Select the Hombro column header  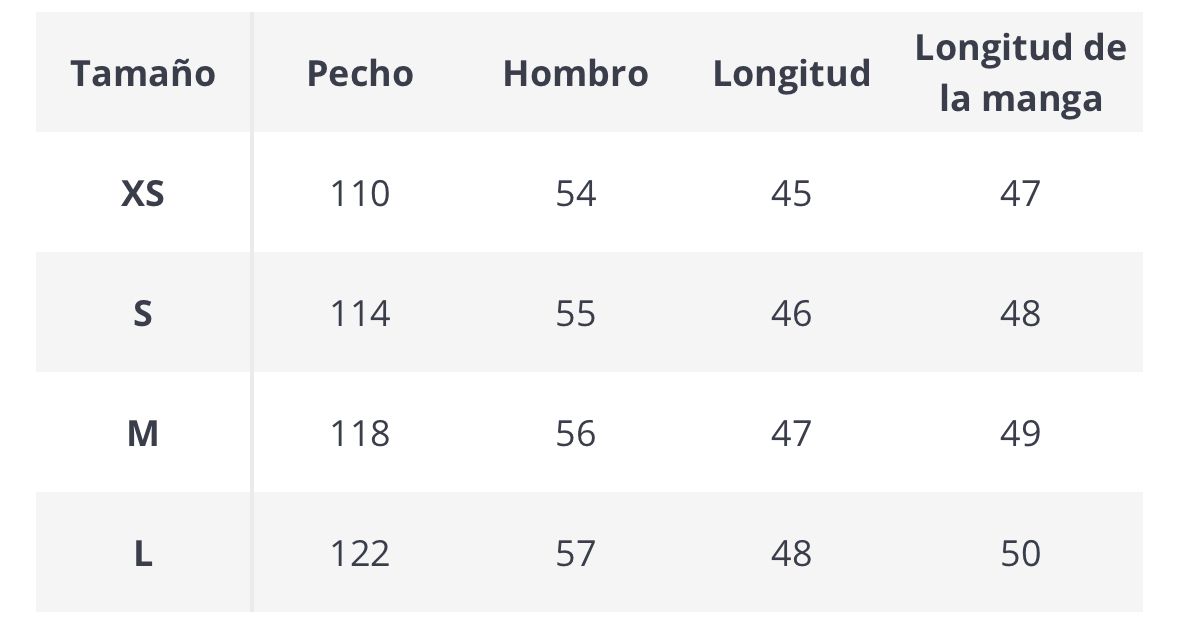pyautogui.click(x=575, y=74)
